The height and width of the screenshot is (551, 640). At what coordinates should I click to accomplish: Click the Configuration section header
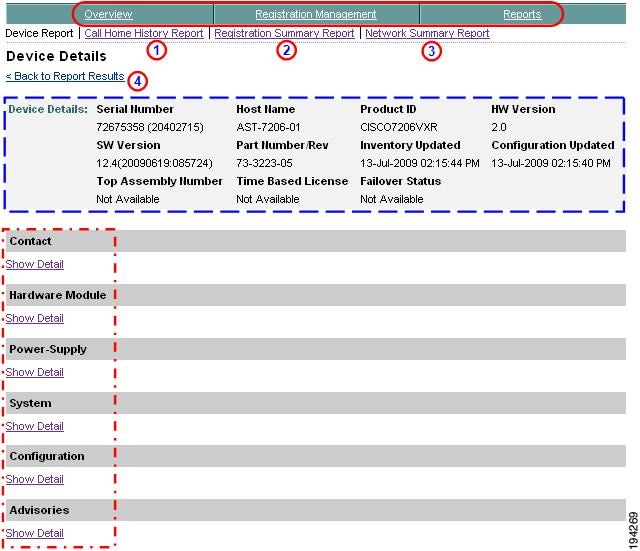pyautogui.click(x=316, y=456)
